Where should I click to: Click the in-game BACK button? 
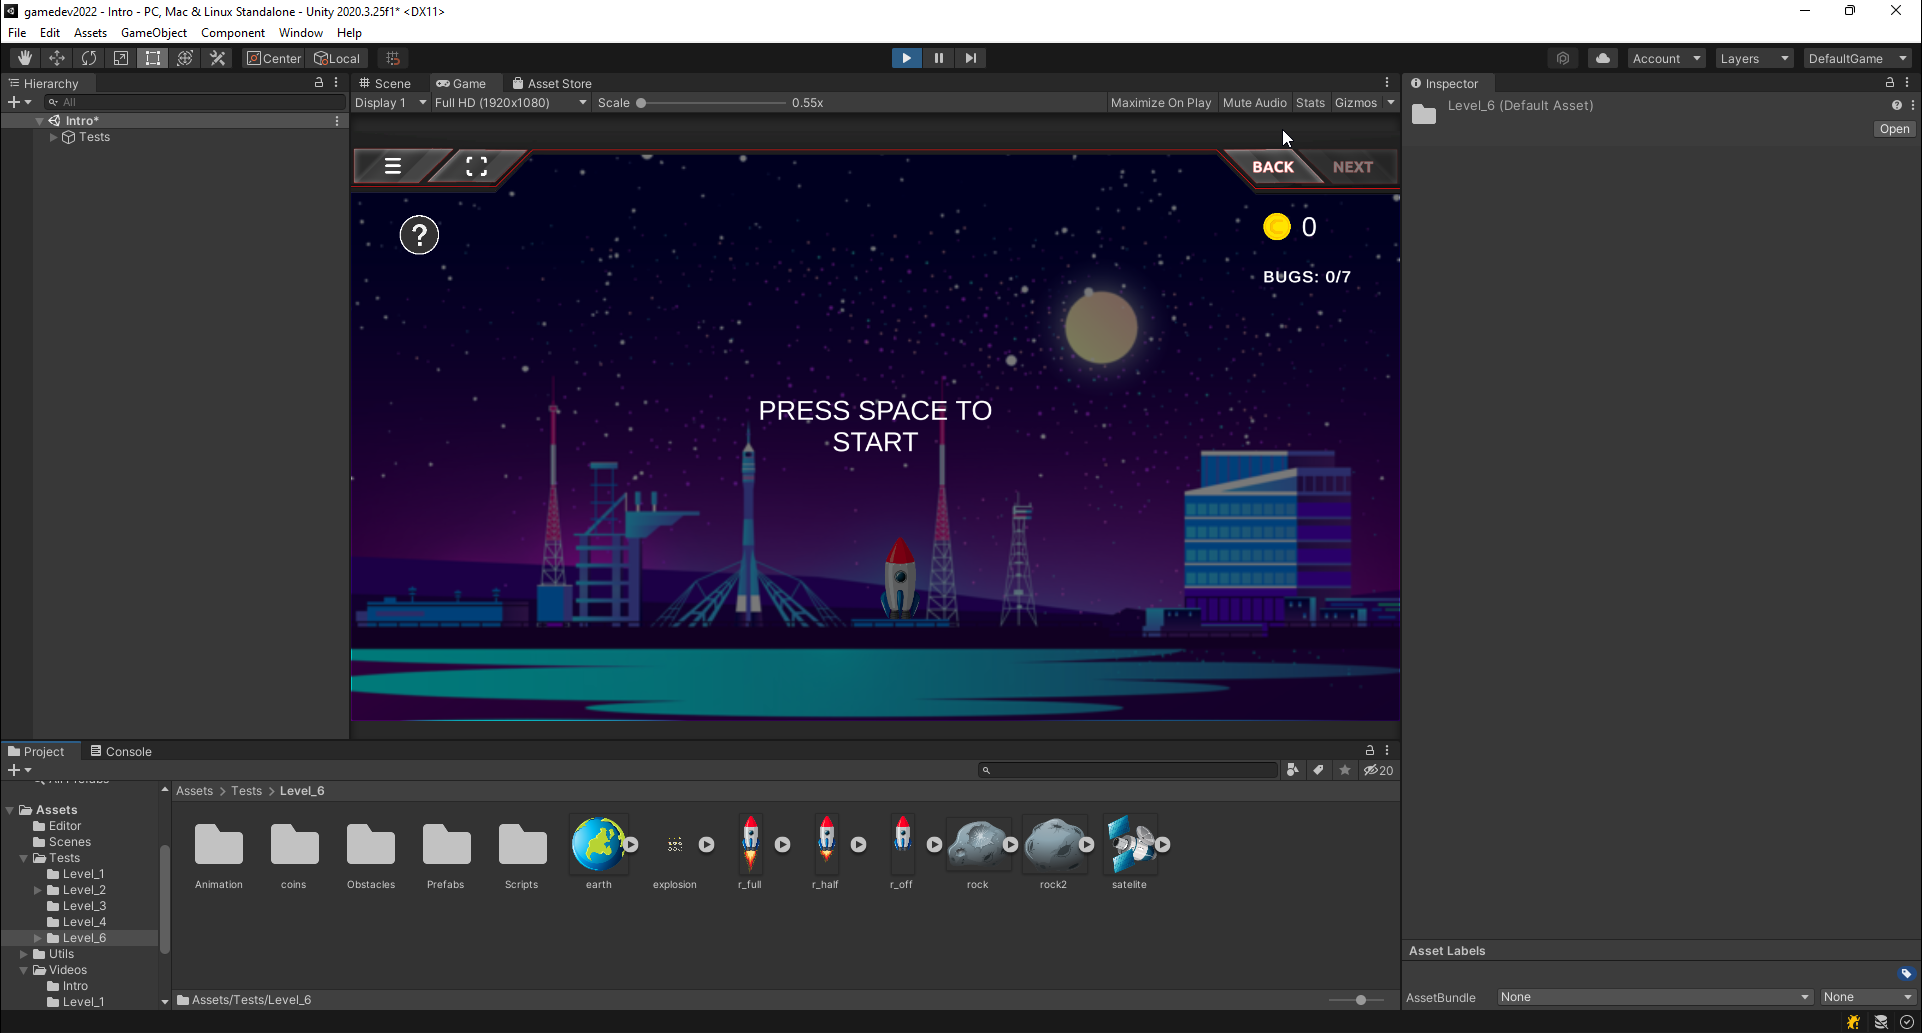[1273, 167]
